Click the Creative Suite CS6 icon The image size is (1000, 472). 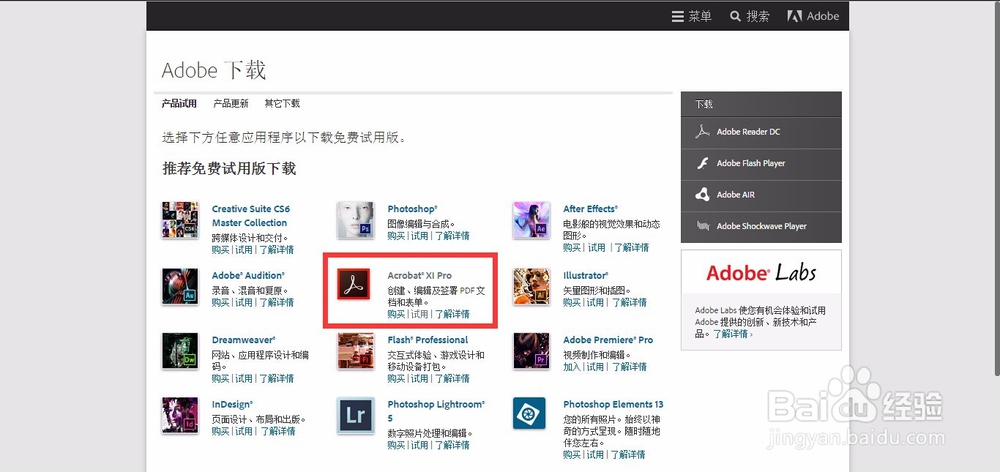[x=180, y=220]
